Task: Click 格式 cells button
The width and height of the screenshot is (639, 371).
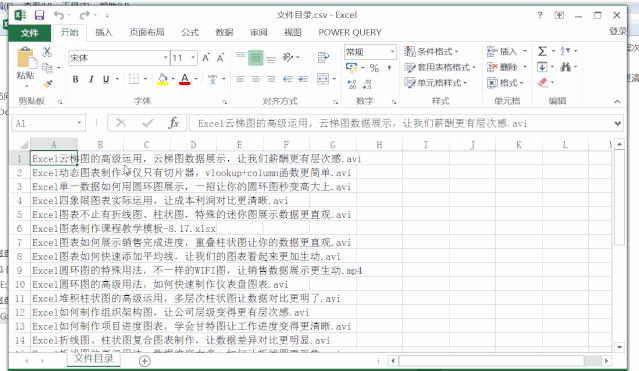Action: click(505, 83)
